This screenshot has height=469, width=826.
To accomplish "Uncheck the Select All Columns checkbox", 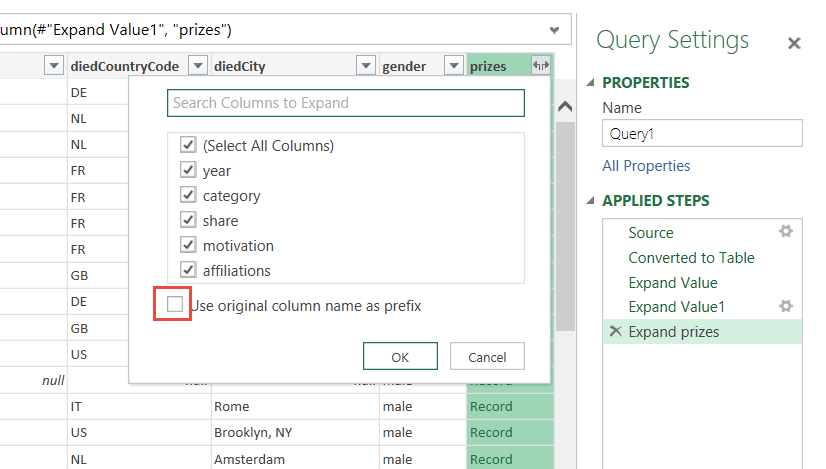I will click(x=187, y=145).
